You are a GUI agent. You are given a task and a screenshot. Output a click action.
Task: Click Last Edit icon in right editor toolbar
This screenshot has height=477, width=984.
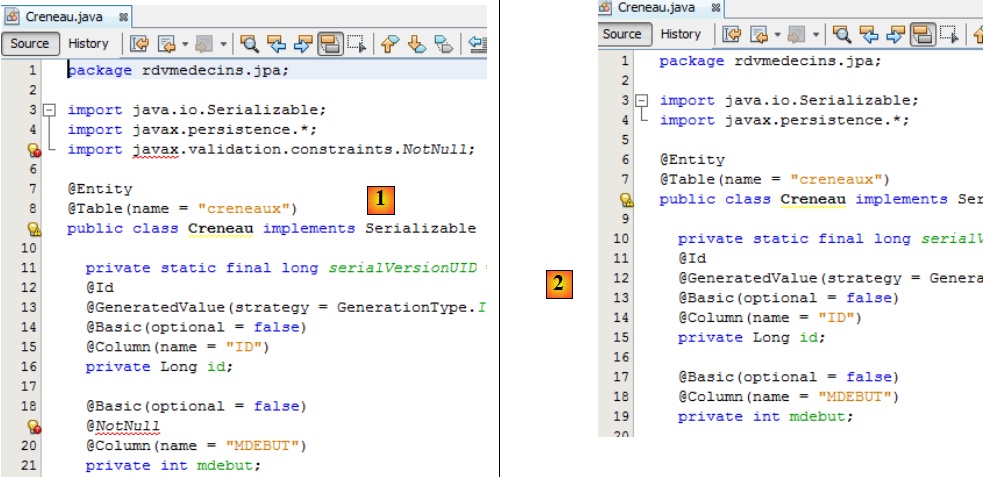click(x=731, y=35)
